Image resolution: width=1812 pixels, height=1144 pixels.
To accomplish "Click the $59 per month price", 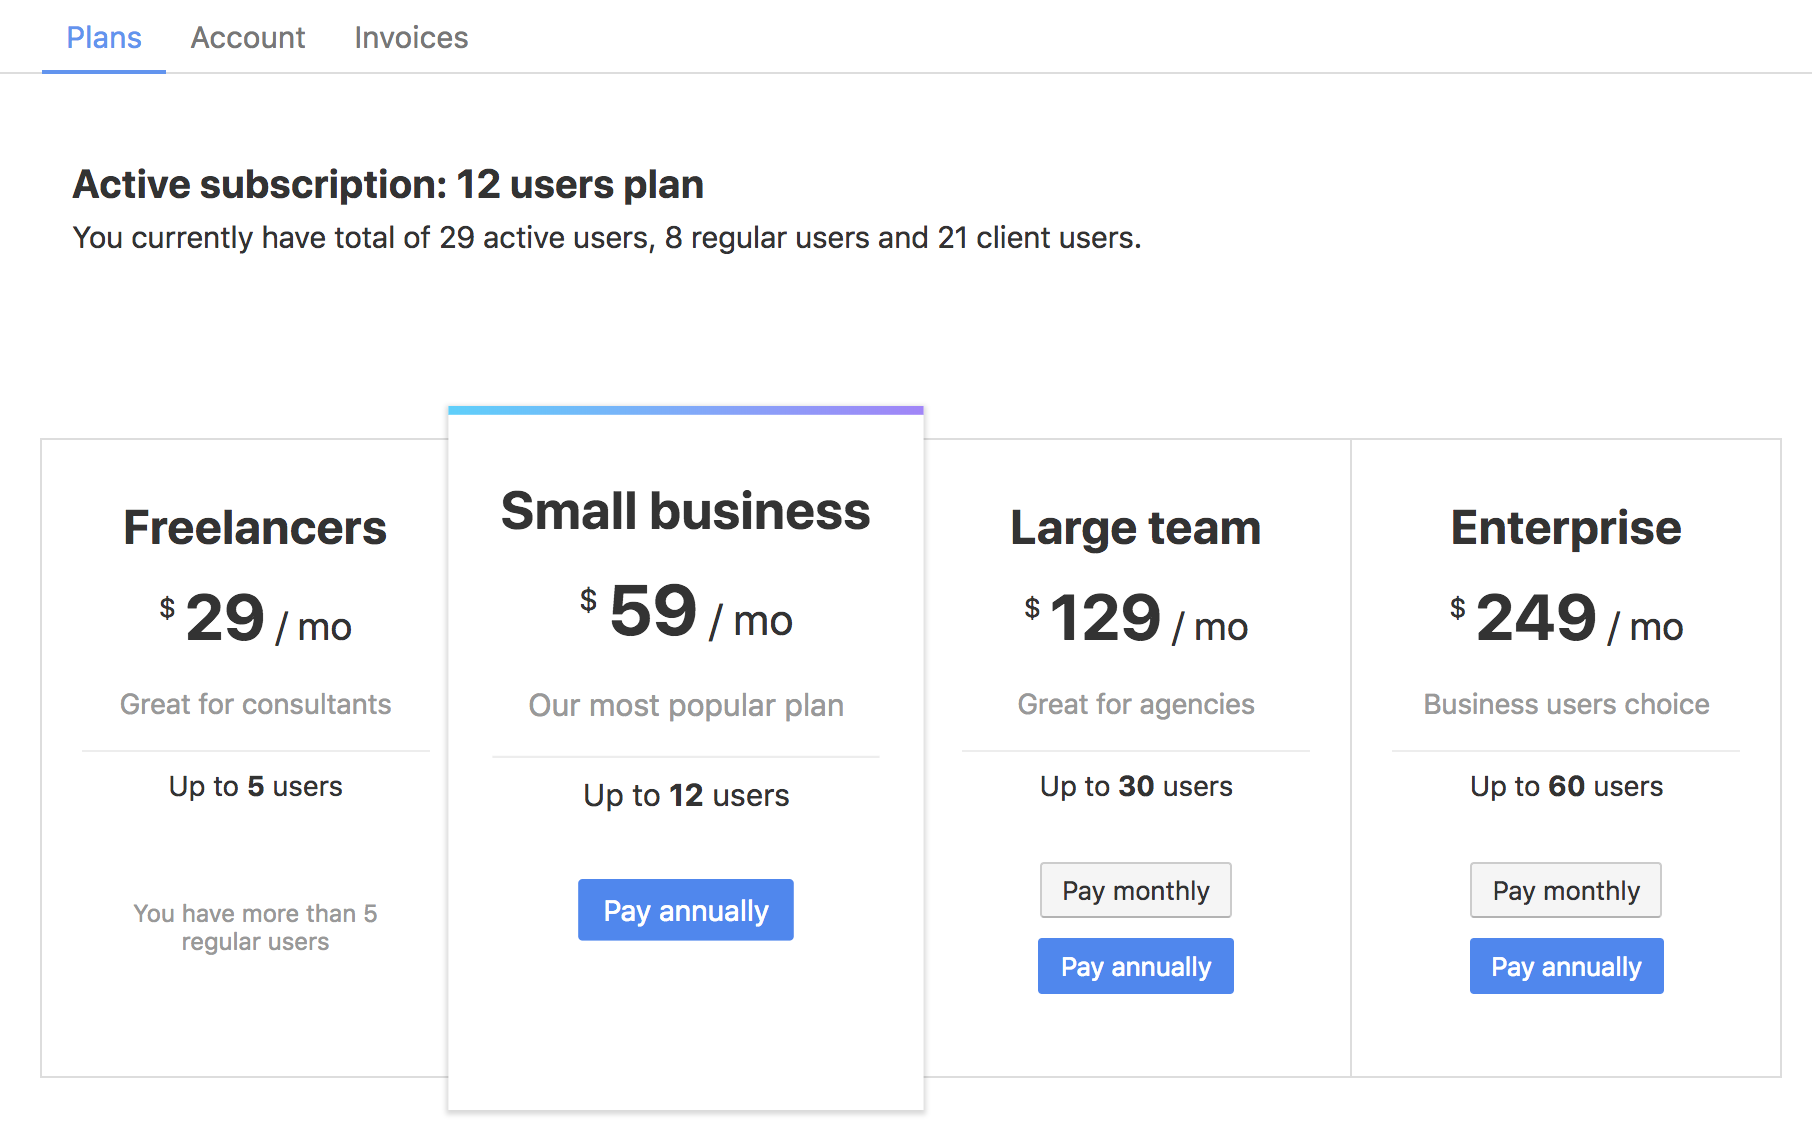I will coord(685,612).
